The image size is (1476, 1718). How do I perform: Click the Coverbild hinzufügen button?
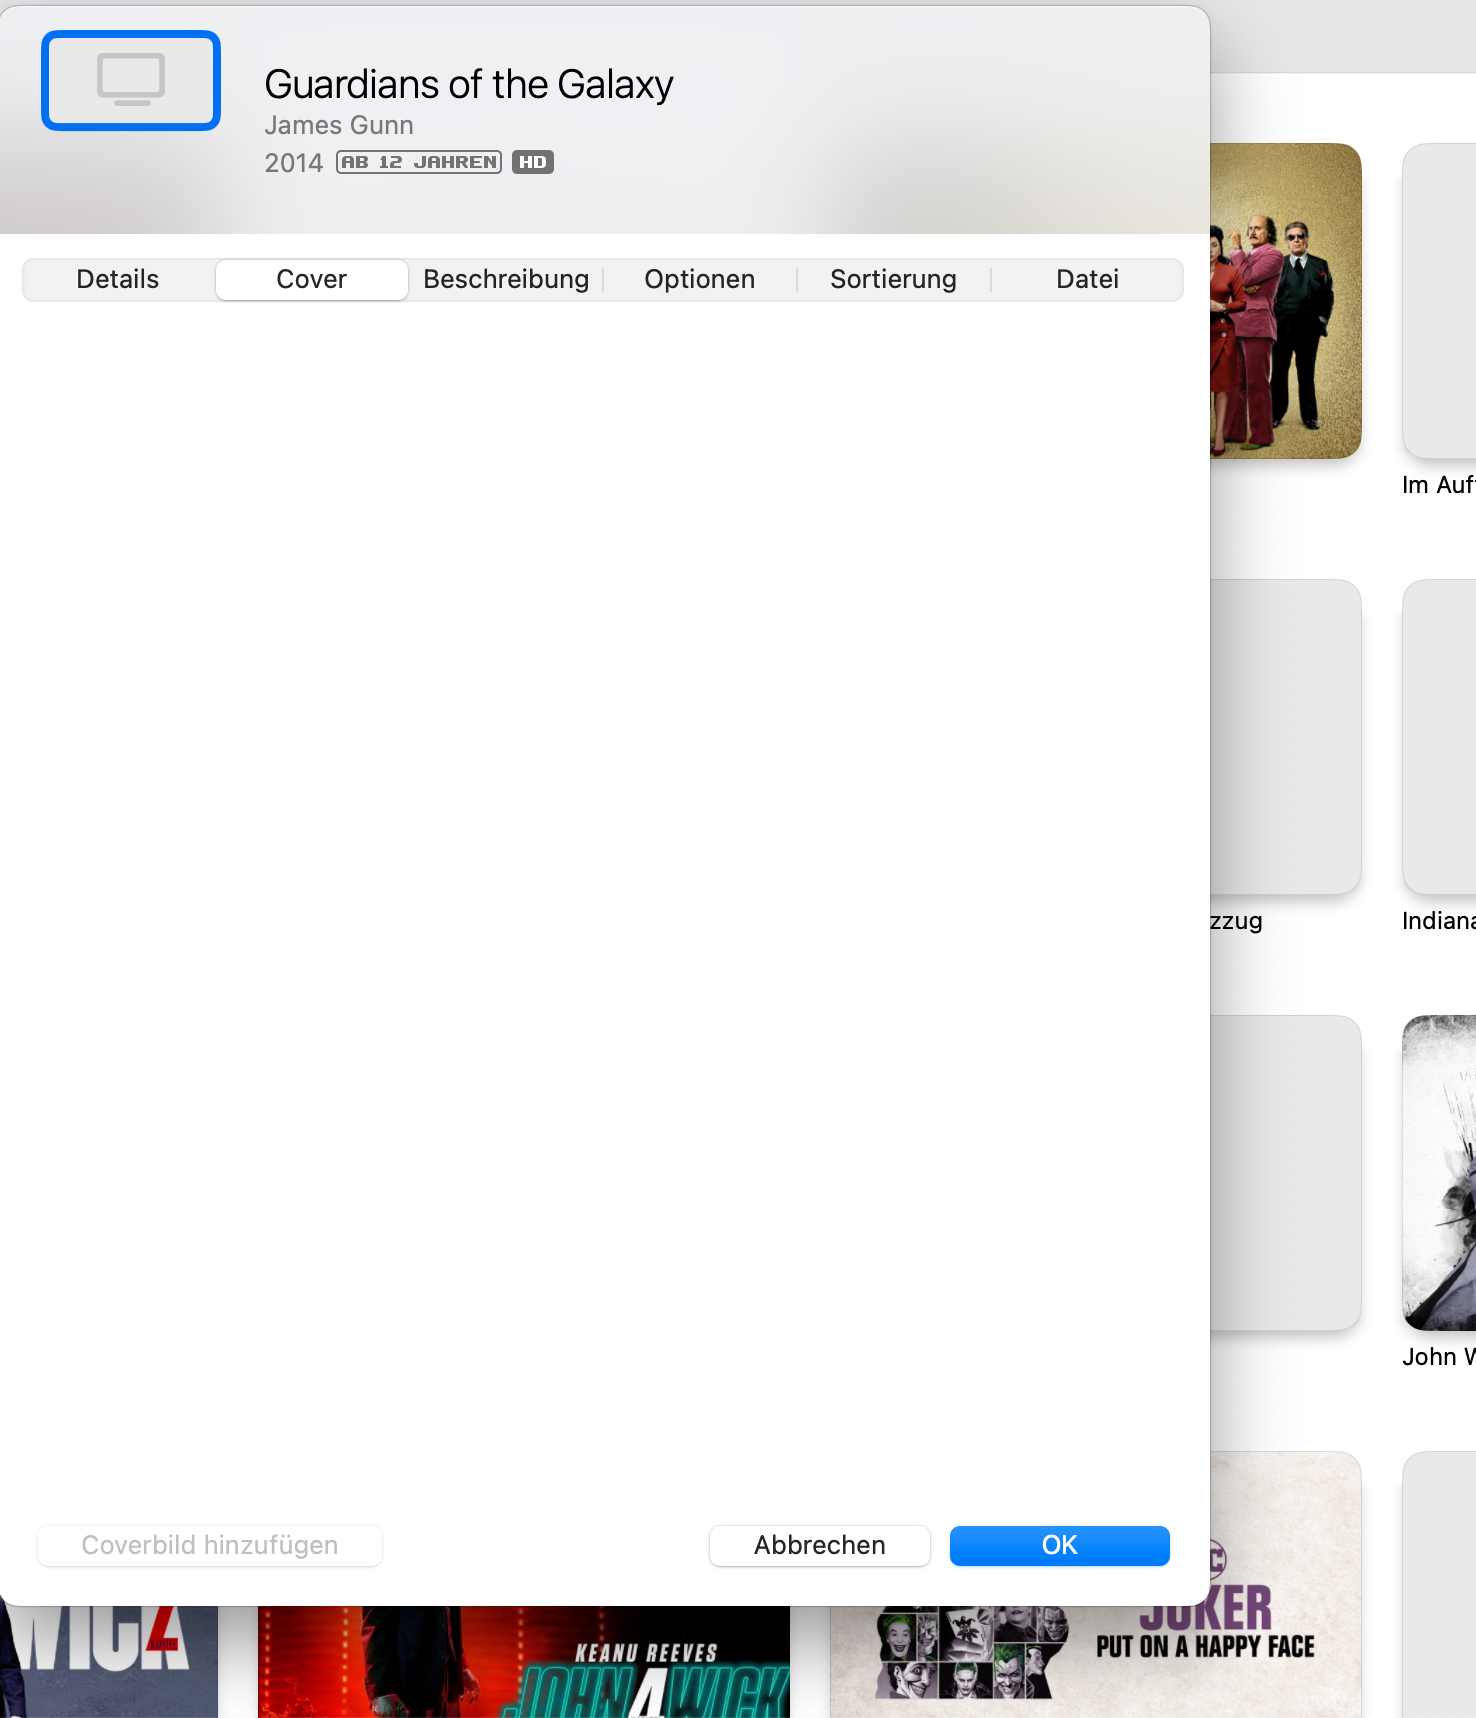click(x=210, y=1545)
